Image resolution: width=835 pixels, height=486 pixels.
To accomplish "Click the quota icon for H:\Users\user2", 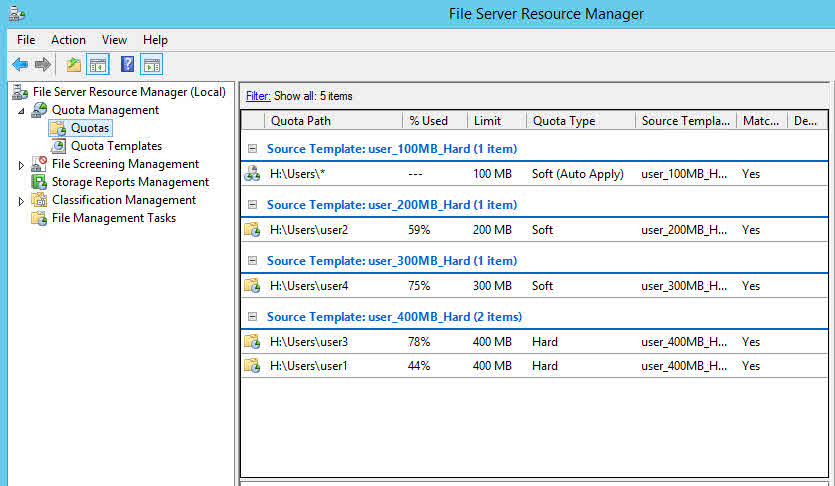I will point(252,229).
